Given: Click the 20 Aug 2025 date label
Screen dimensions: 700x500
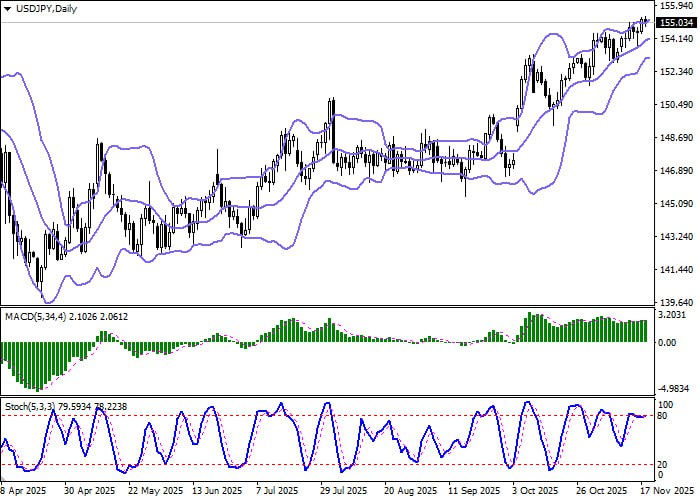Looking at the screenshot, I should (x=409, y=491).
